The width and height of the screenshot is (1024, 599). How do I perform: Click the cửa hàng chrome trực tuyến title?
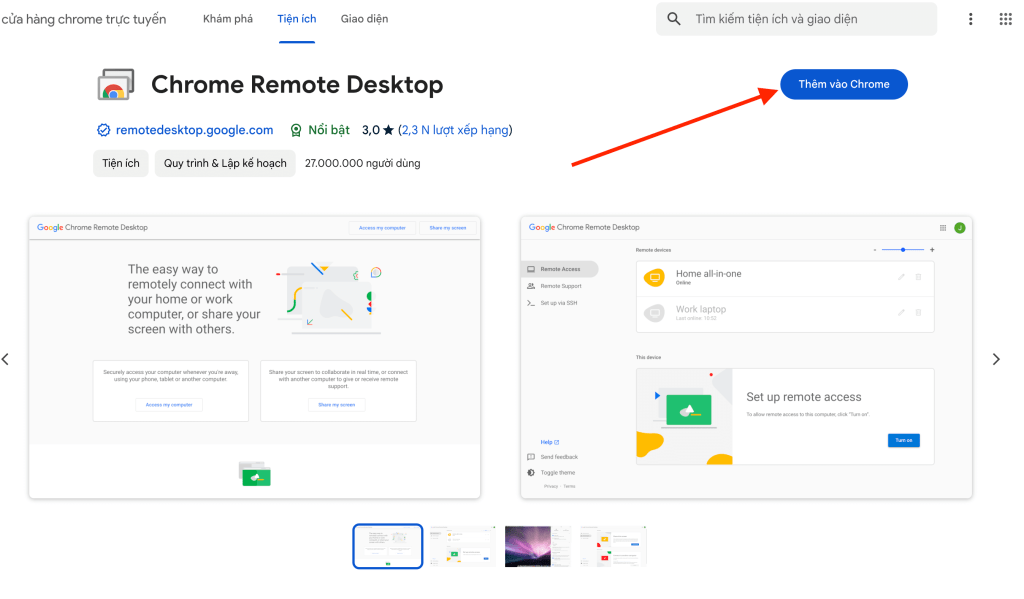(84, 19)
